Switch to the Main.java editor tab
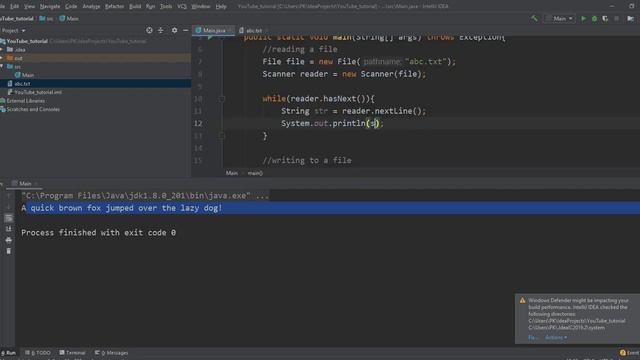This screenshot has width=640, height=360. tap(213, 31)
